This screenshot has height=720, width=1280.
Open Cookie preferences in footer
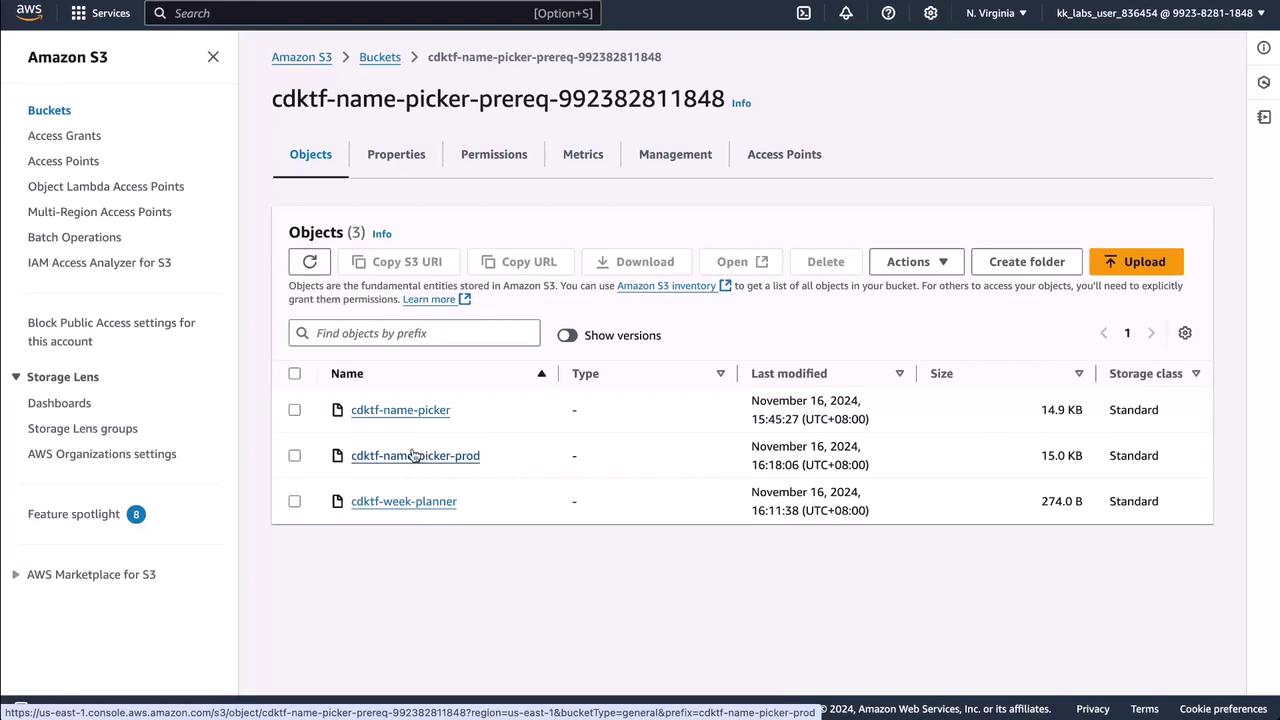1223,709
